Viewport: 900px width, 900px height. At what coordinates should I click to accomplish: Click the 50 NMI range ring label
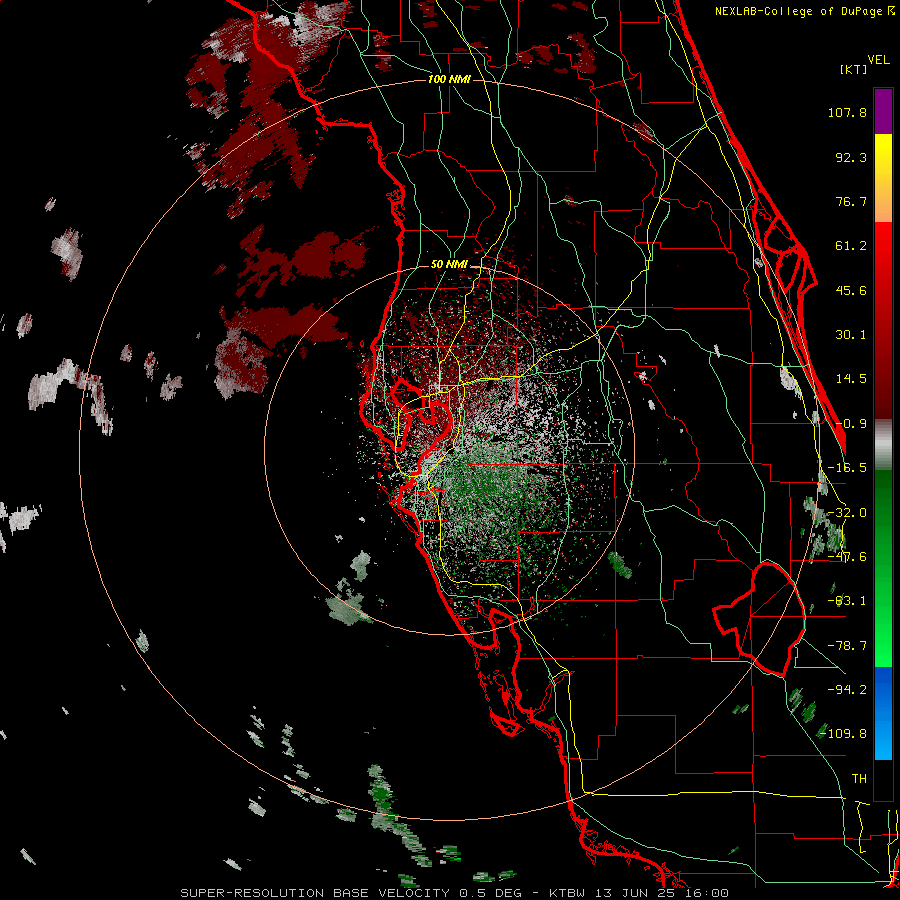(449, 265)
